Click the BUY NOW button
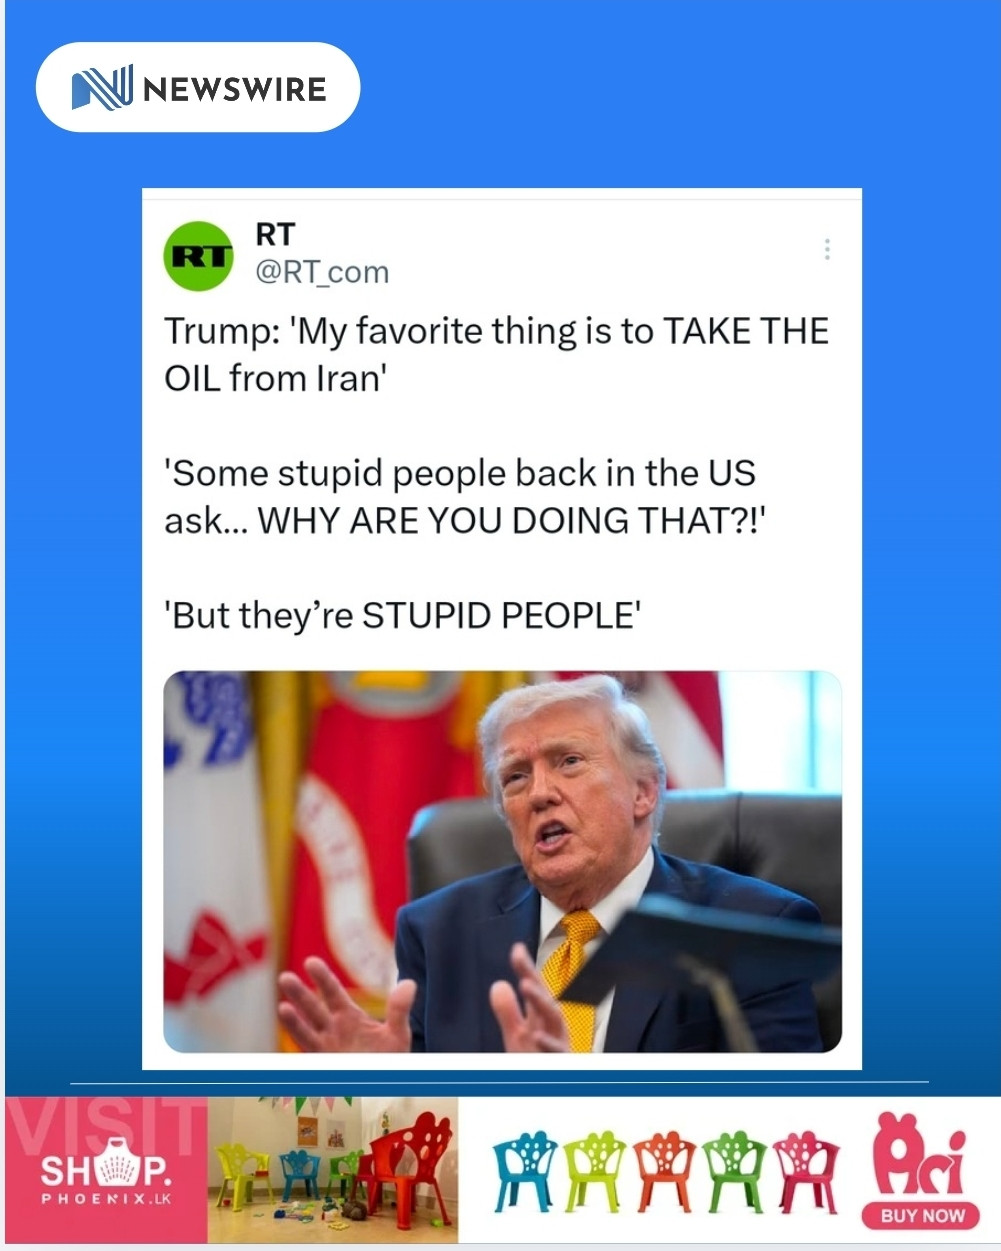1001x1251 pixels. pos(921,1216)
